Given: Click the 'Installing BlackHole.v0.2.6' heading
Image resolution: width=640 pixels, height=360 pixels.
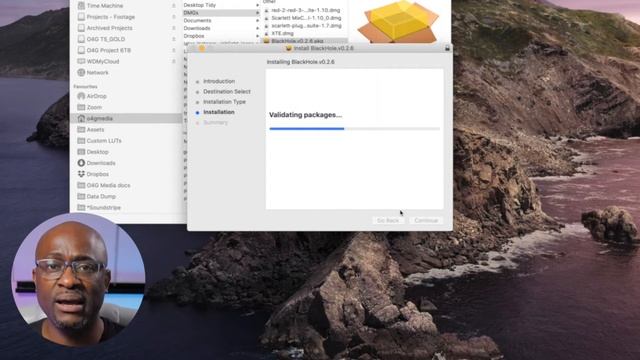Looking at the screenshot, I should pyautogui.click(x=300, y=62).
